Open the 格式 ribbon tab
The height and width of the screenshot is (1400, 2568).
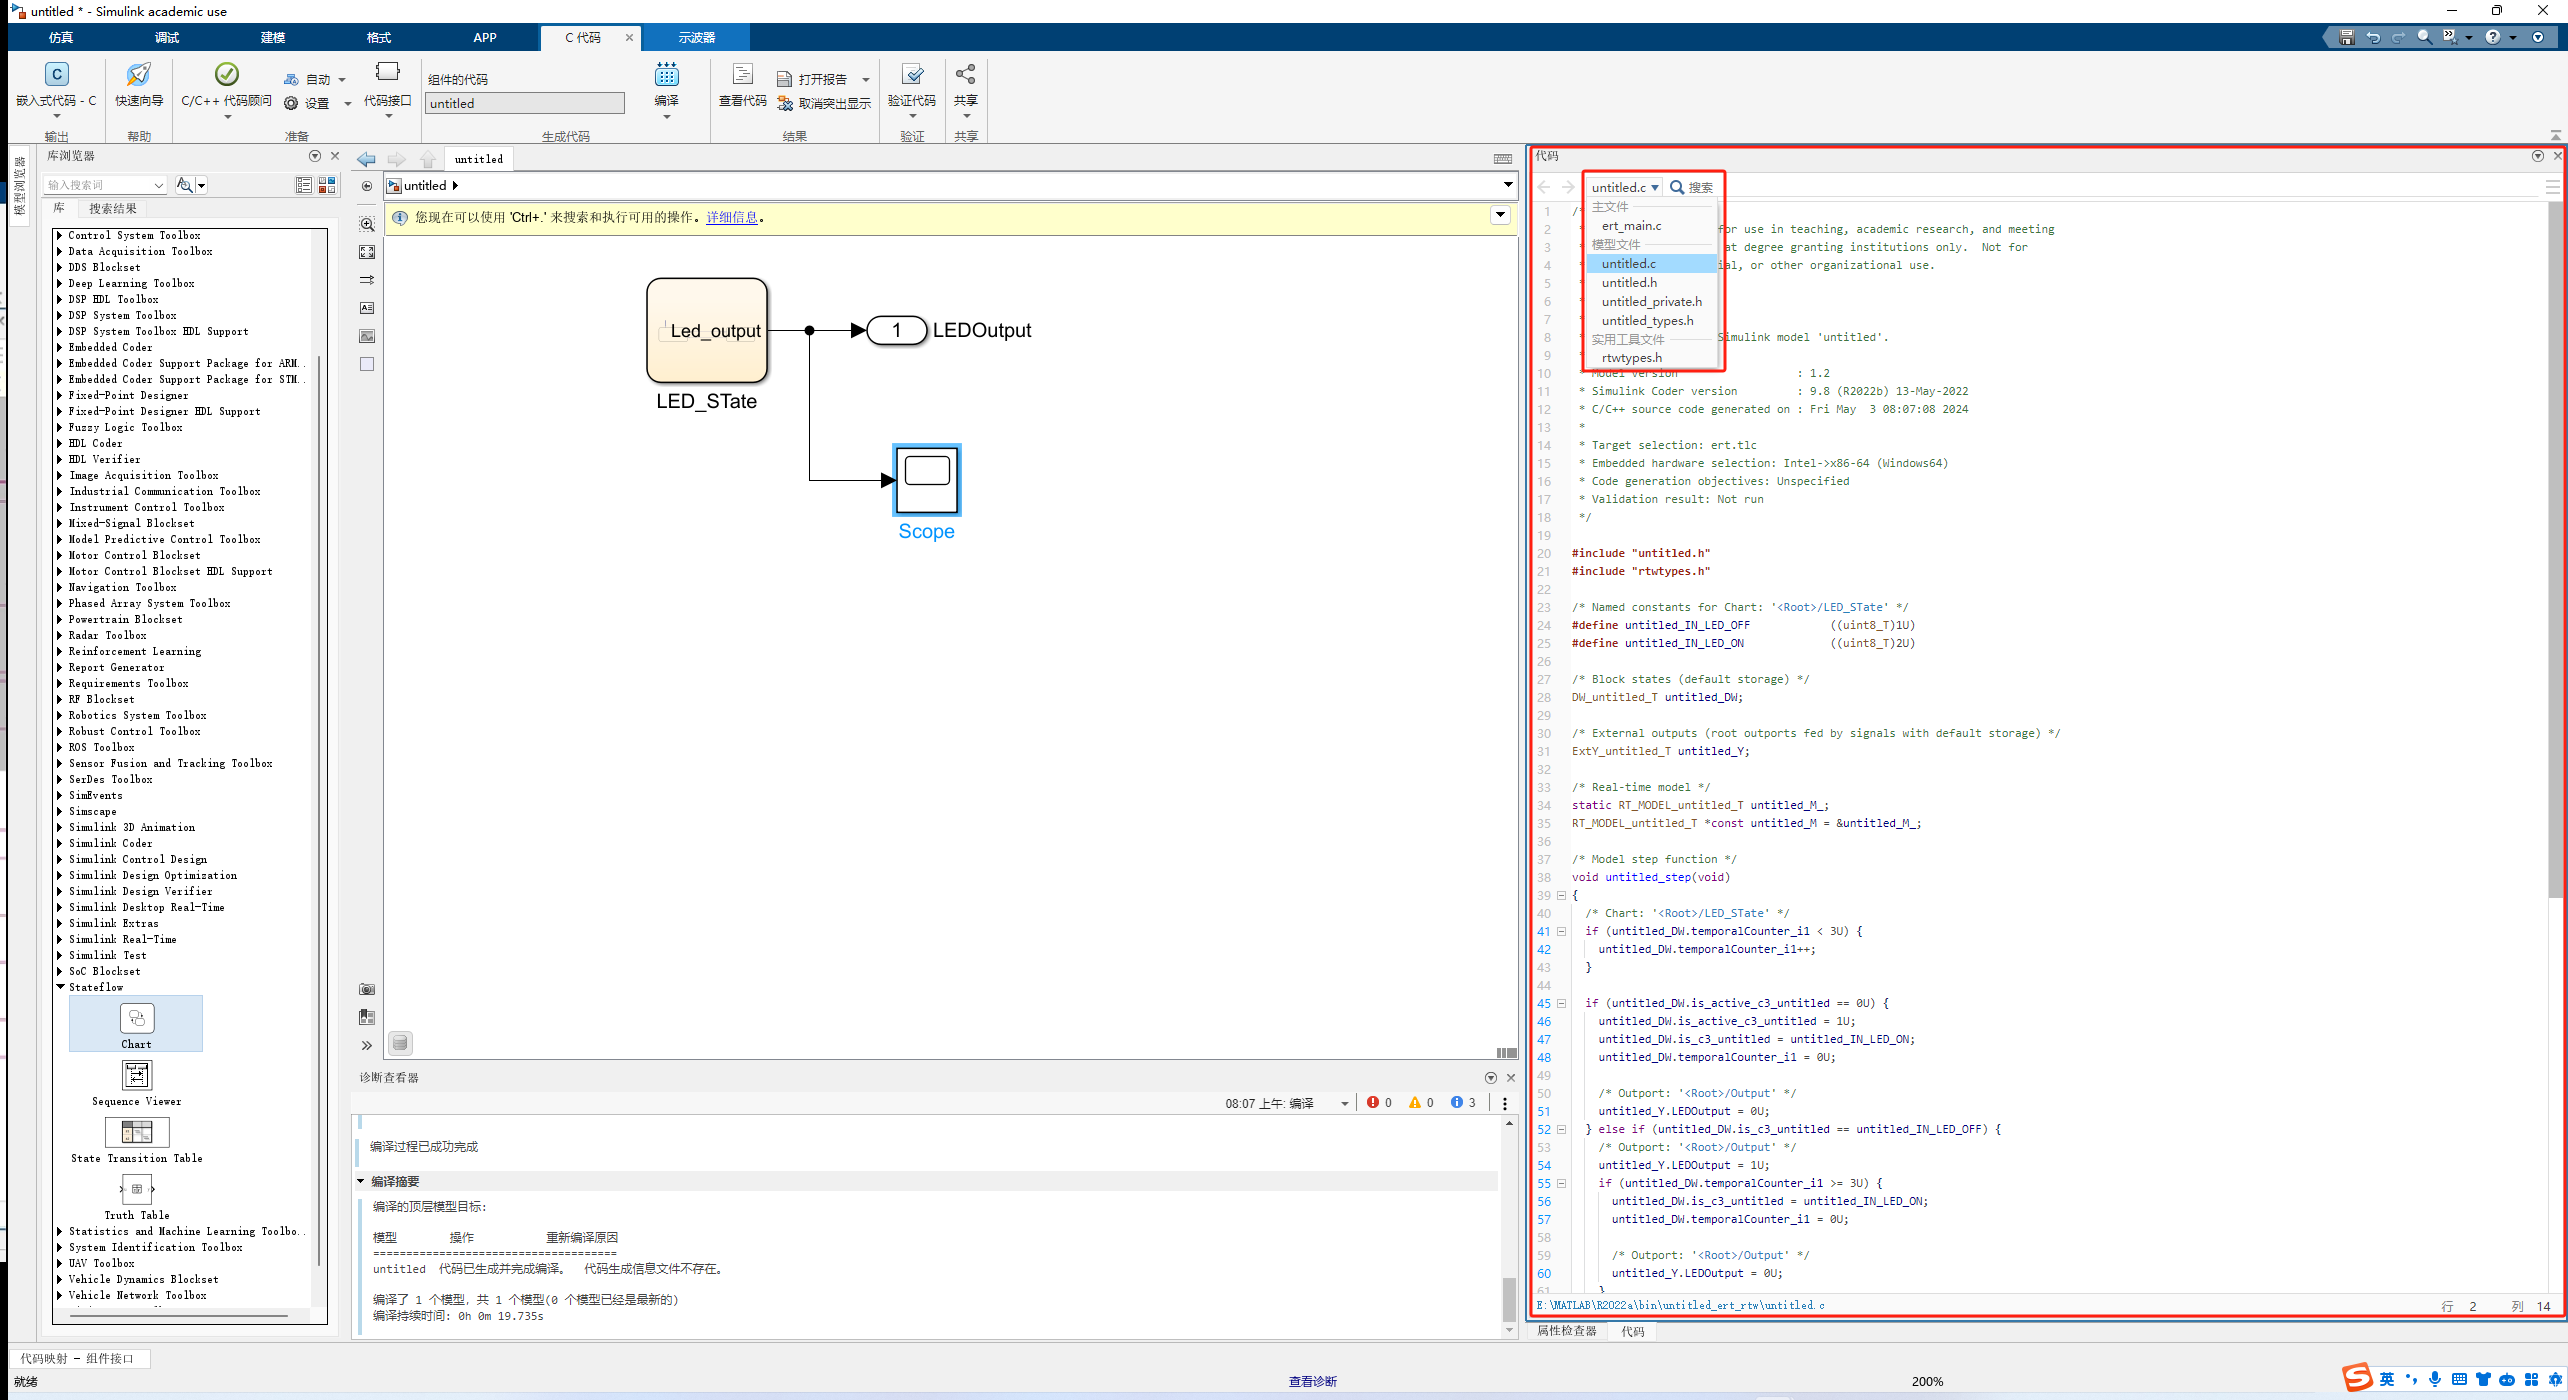coord(379,37)
